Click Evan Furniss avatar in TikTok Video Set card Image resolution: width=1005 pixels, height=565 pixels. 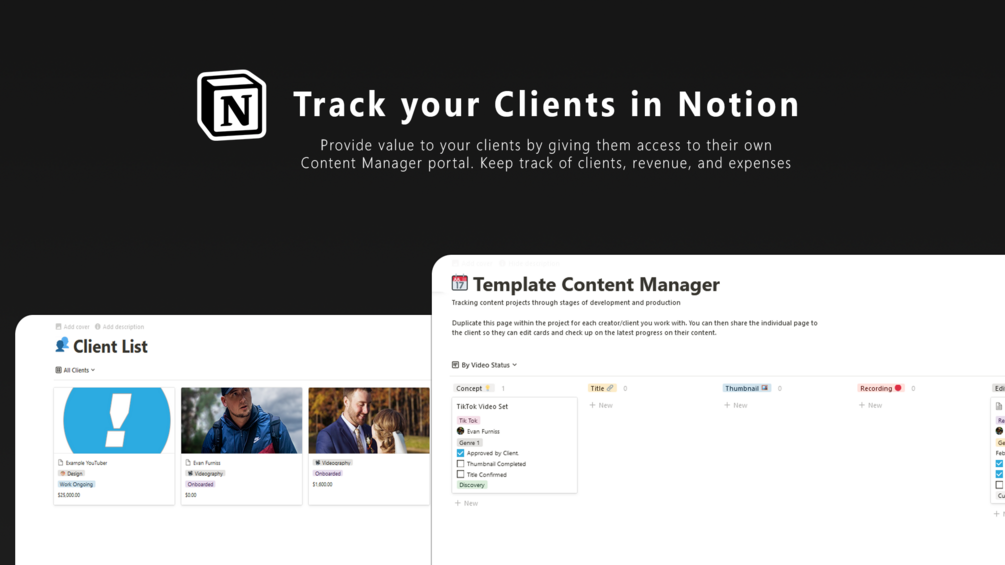pos(460,431)
